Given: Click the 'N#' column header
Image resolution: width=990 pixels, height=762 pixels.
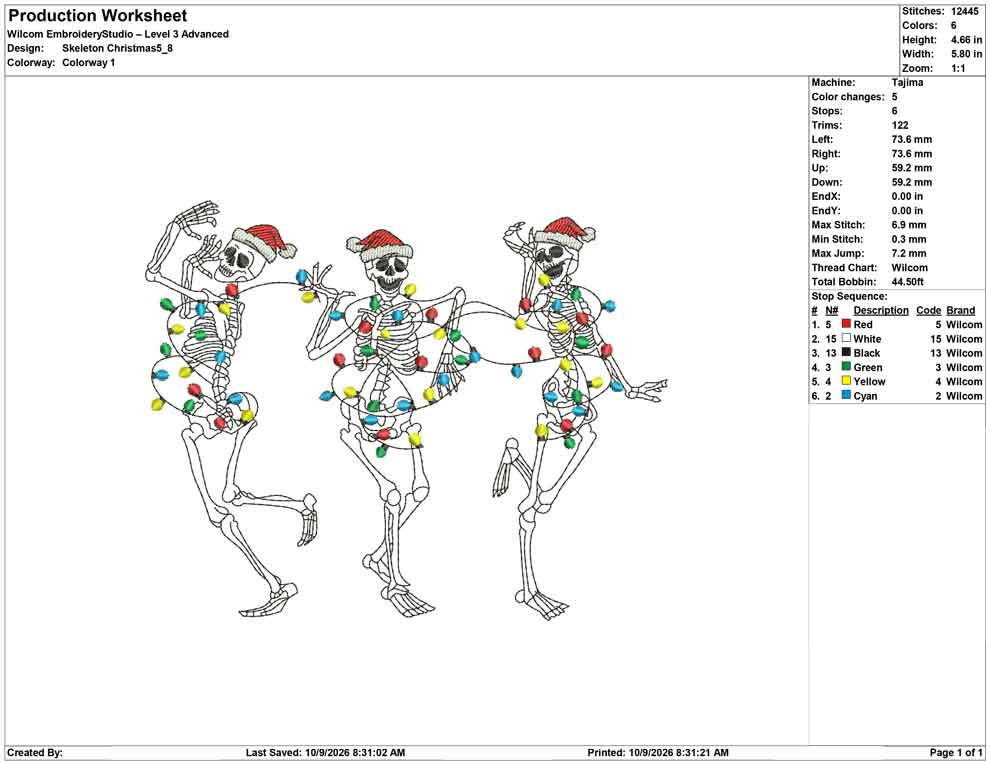Looking at the screenshot, I should [832, 310].
